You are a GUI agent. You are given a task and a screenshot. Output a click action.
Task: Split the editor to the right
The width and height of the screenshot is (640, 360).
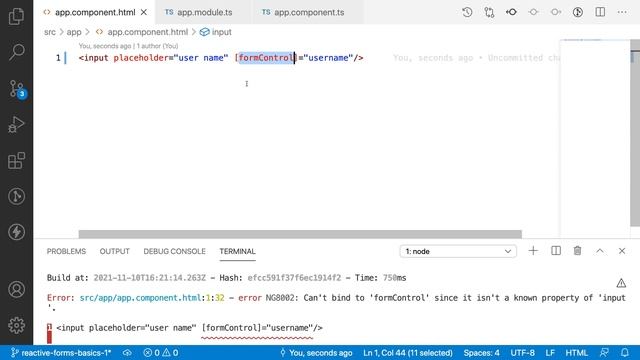[600, 12]
